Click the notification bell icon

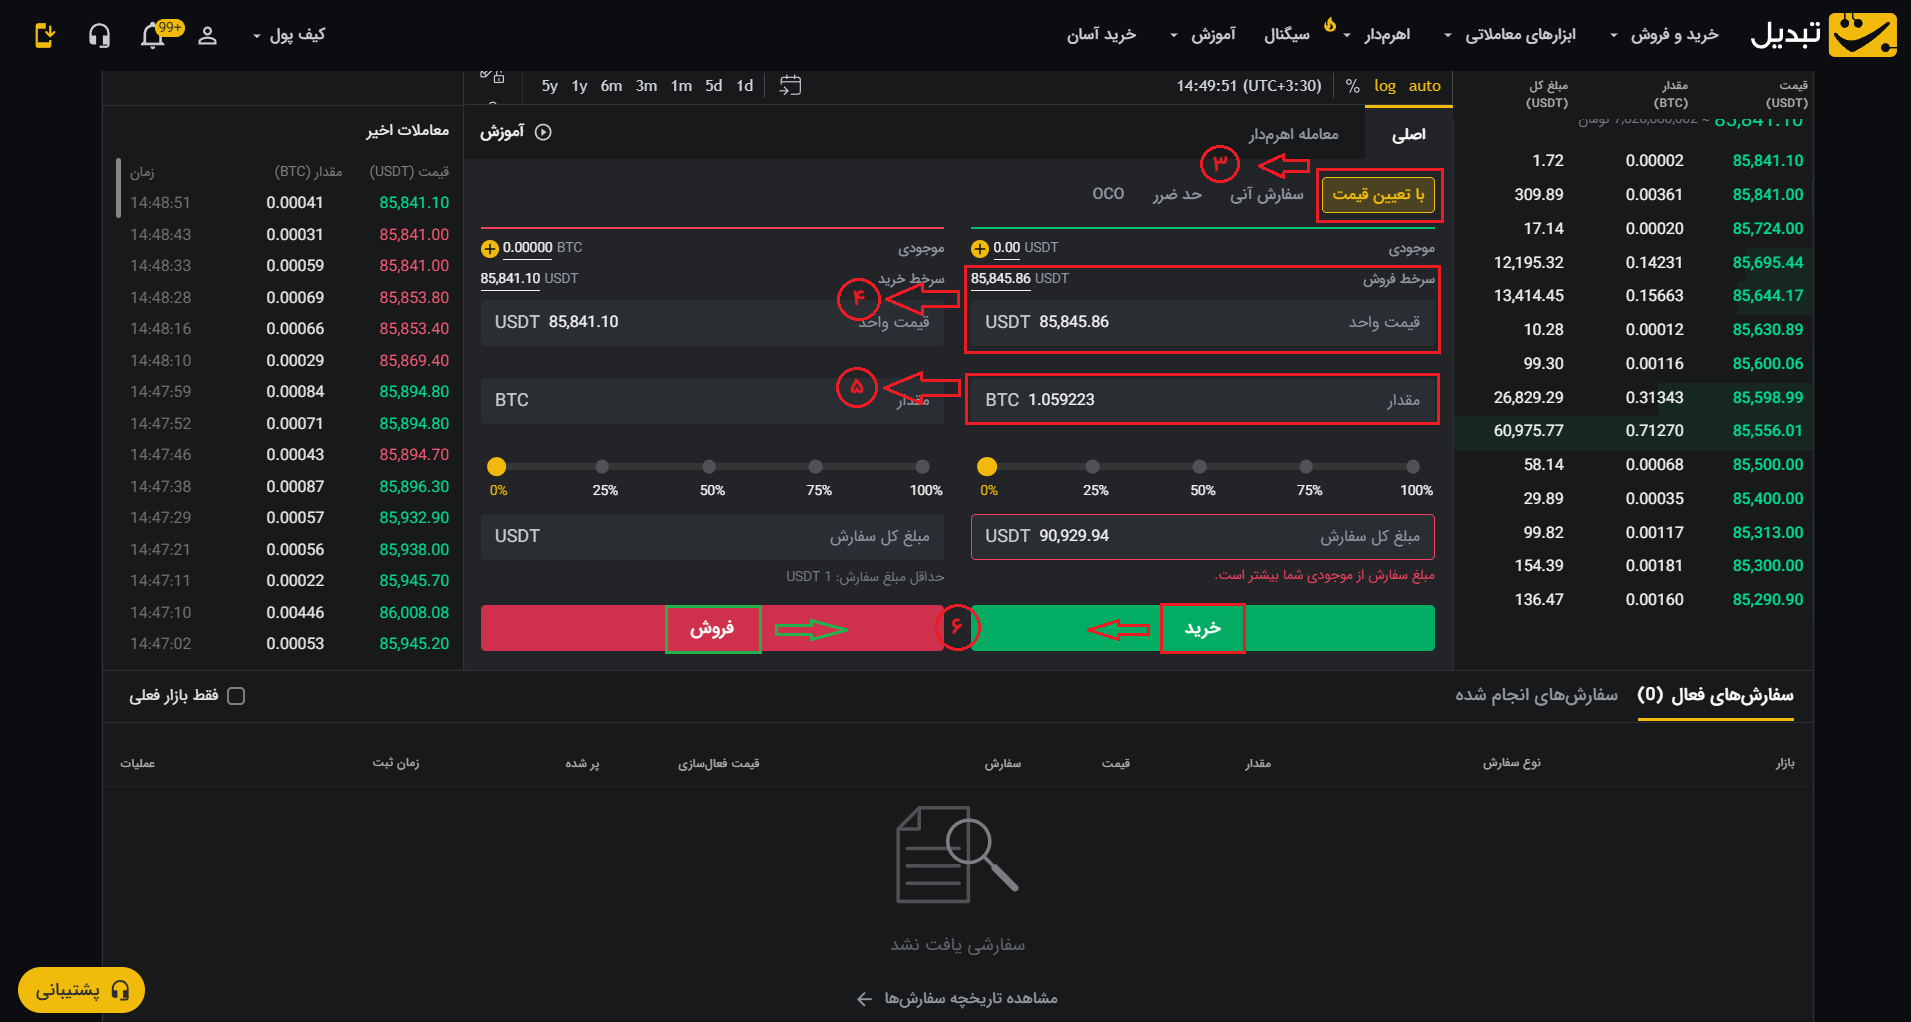[153, 37]
